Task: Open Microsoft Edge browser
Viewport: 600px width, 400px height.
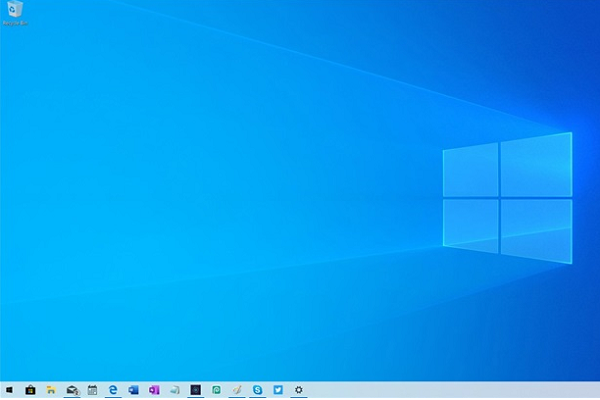Action: [x=114, y=389]
